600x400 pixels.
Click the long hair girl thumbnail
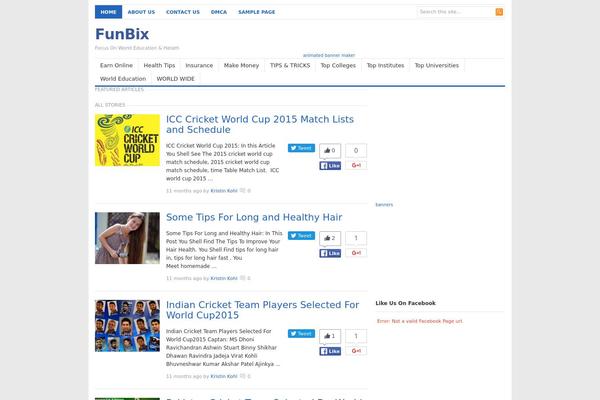[x=127, y=238]
